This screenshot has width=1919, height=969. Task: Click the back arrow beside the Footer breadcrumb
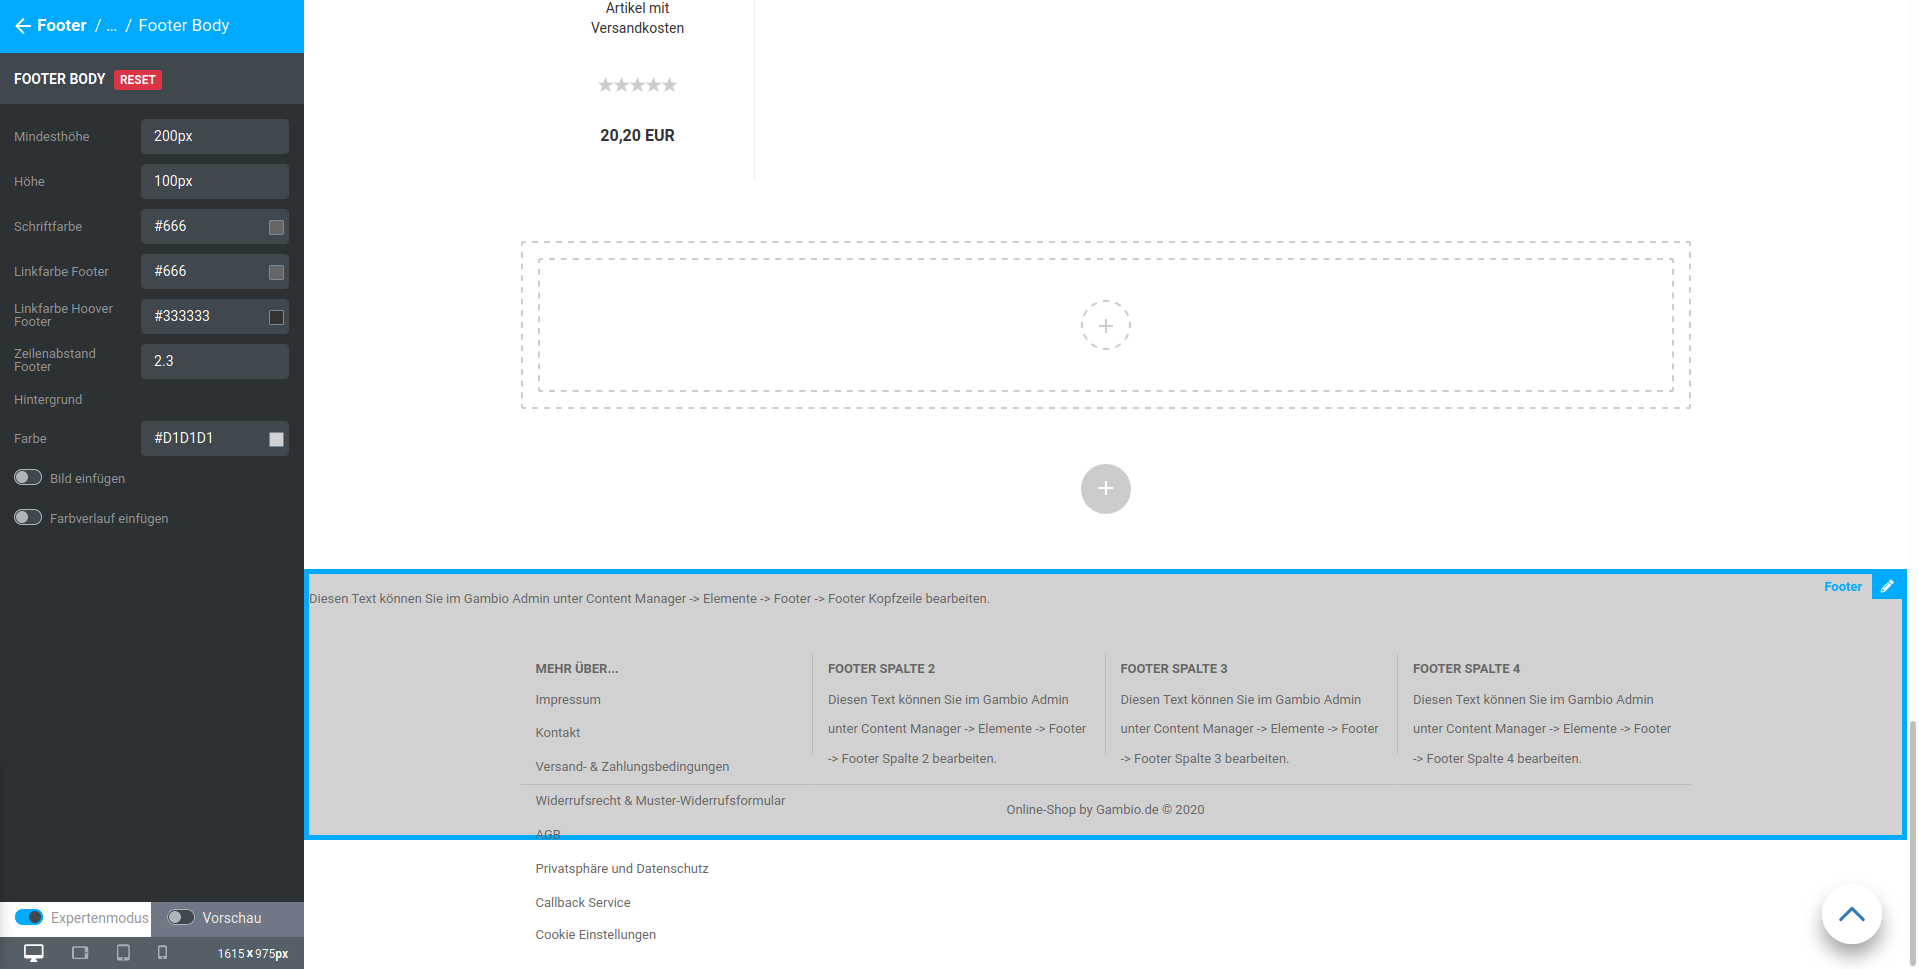[x=23, y=25]
